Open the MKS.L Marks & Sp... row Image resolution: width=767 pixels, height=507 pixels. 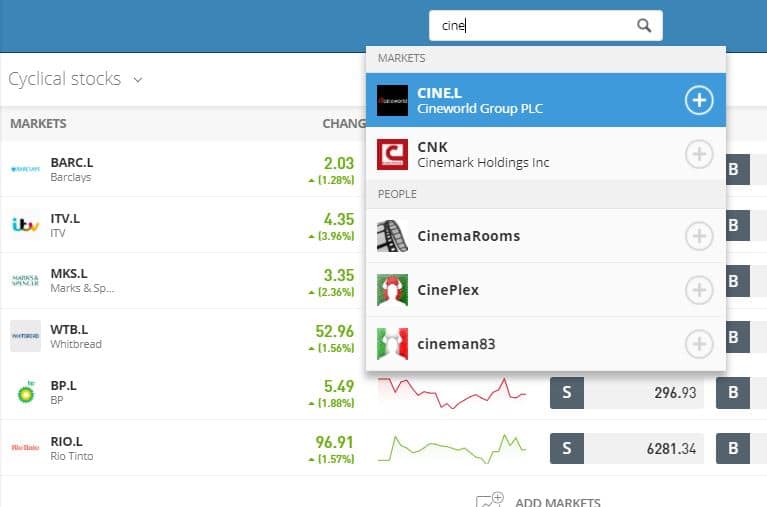click(183, 280)
